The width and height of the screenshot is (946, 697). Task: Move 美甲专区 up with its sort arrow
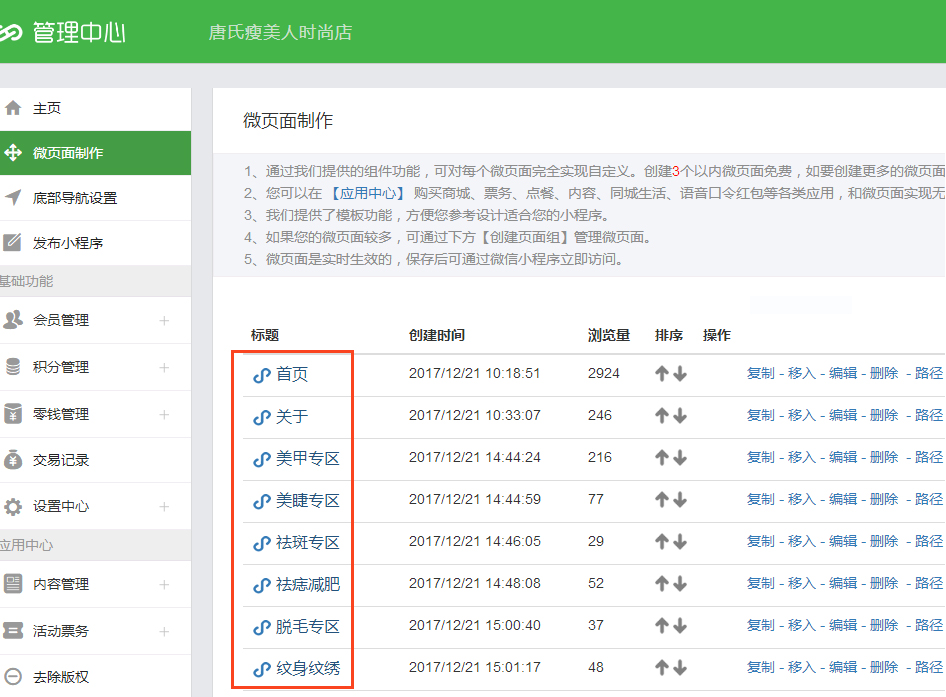click(x=661, y=458)
